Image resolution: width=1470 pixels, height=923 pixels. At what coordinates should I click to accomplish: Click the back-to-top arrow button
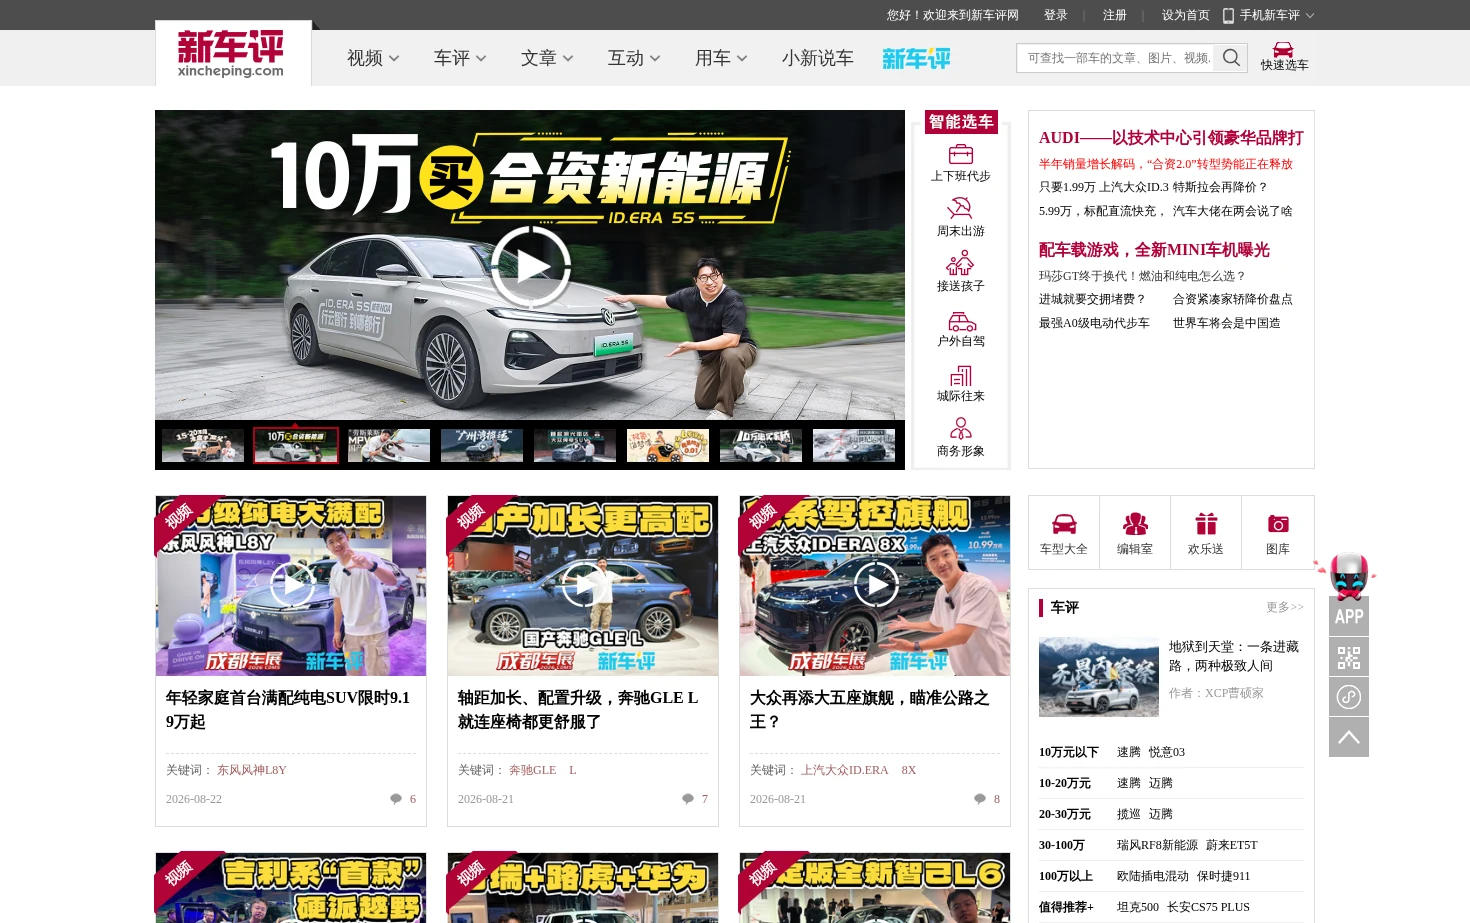tap(1349, 737)
